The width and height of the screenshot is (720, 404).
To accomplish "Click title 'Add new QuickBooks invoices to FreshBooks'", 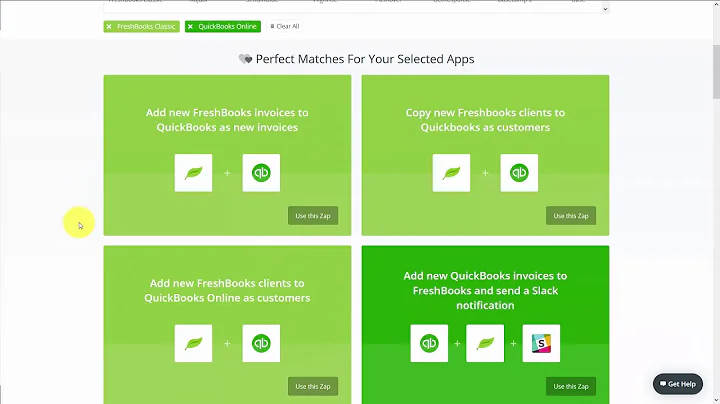I will (x=485, y=291).
